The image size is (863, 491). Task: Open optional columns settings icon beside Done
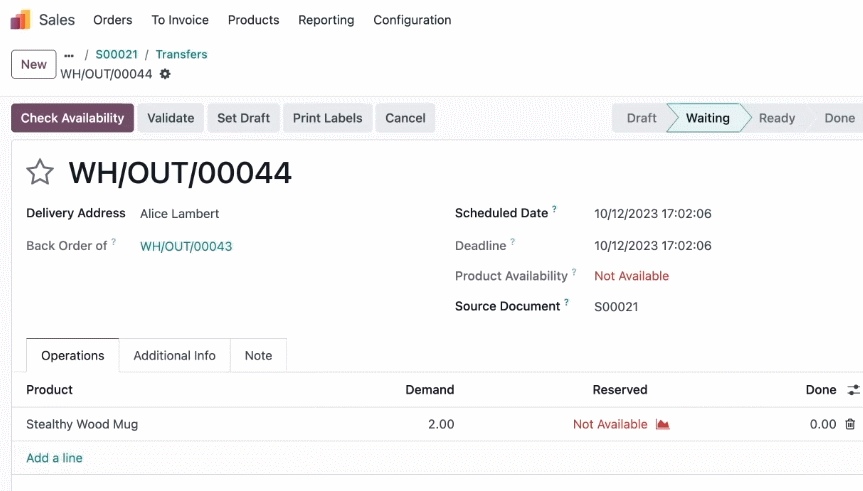point(854,390)
